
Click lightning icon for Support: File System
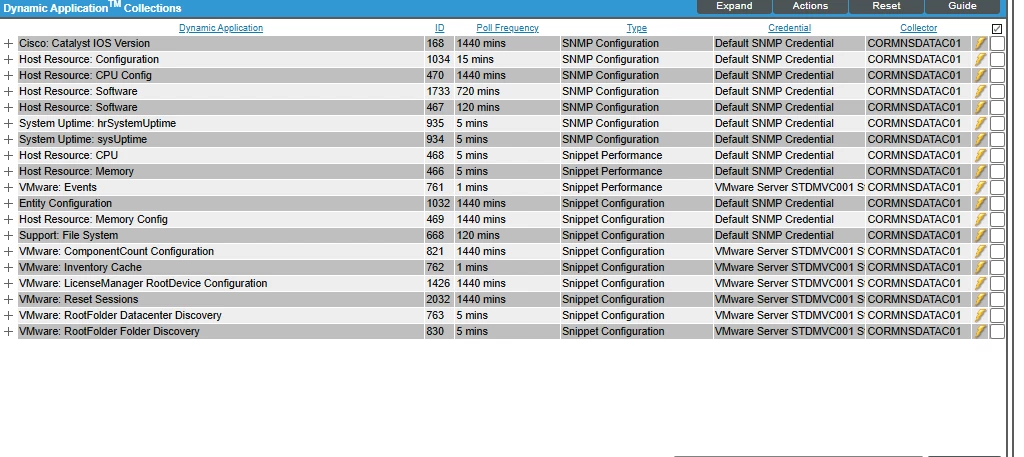pos(980,236)
